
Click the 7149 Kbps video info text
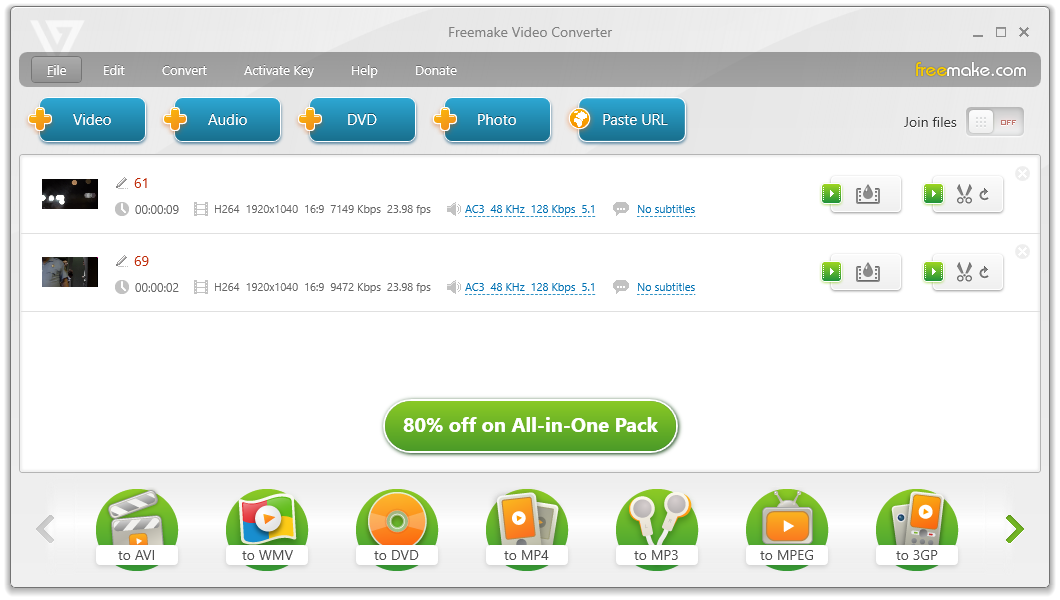coord(356,209)
